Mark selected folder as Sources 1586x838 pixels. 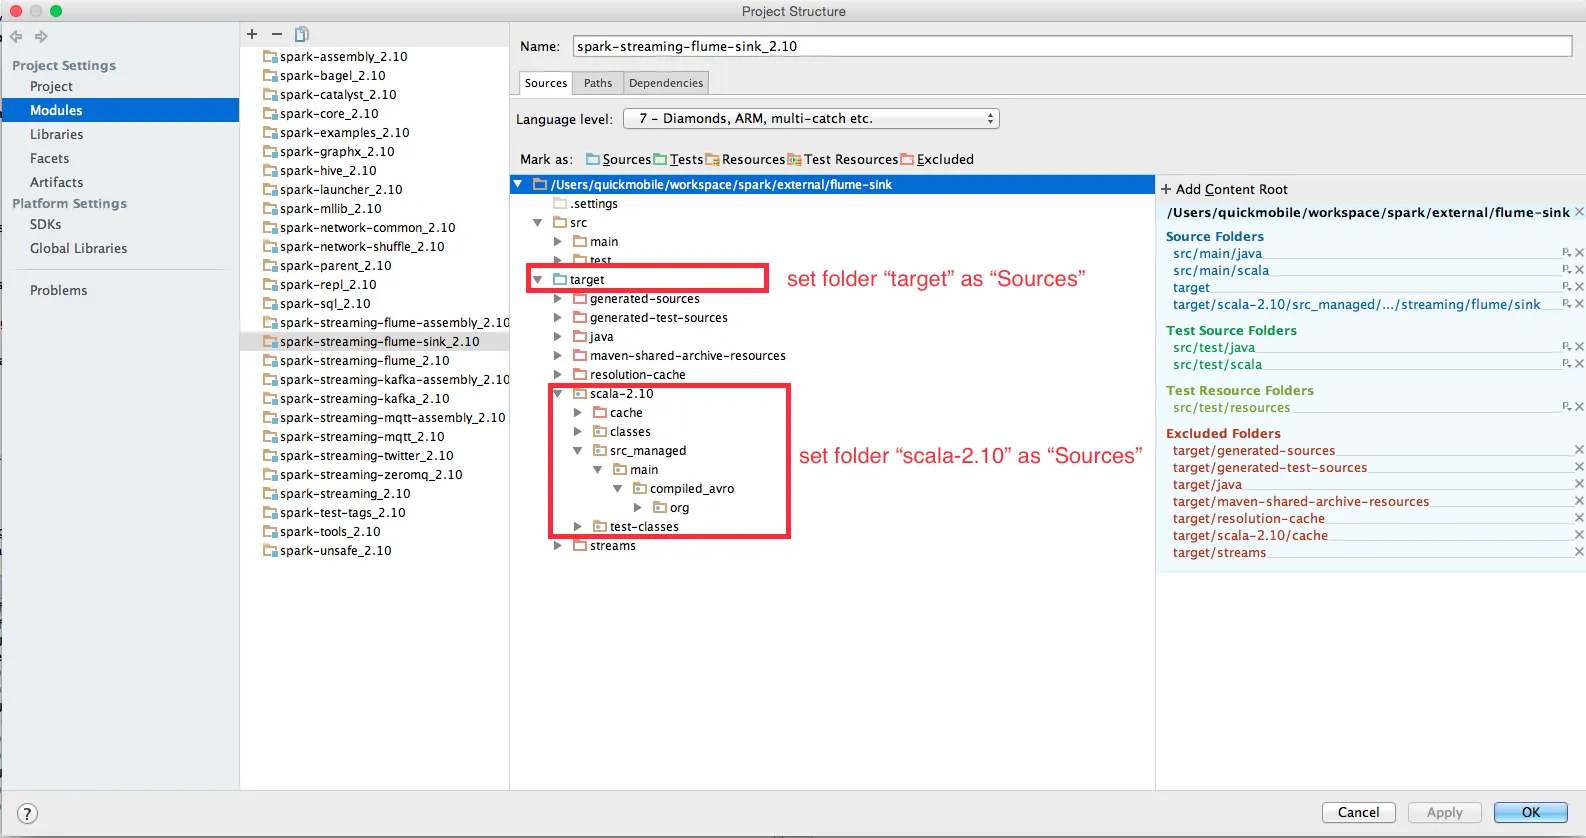coord(618,159)
